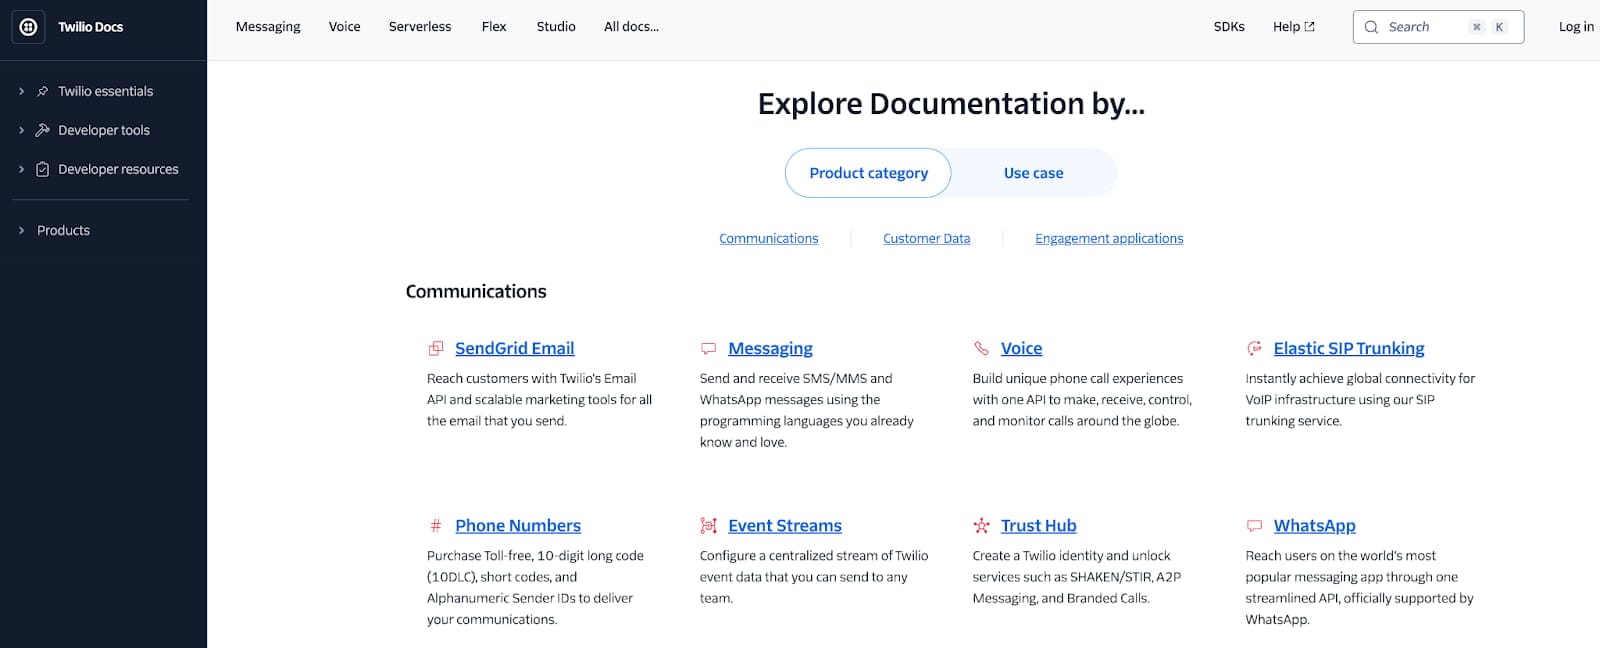Click text 'Purchase Toll-free, 10-digit long code'

[x=535, y=555]
